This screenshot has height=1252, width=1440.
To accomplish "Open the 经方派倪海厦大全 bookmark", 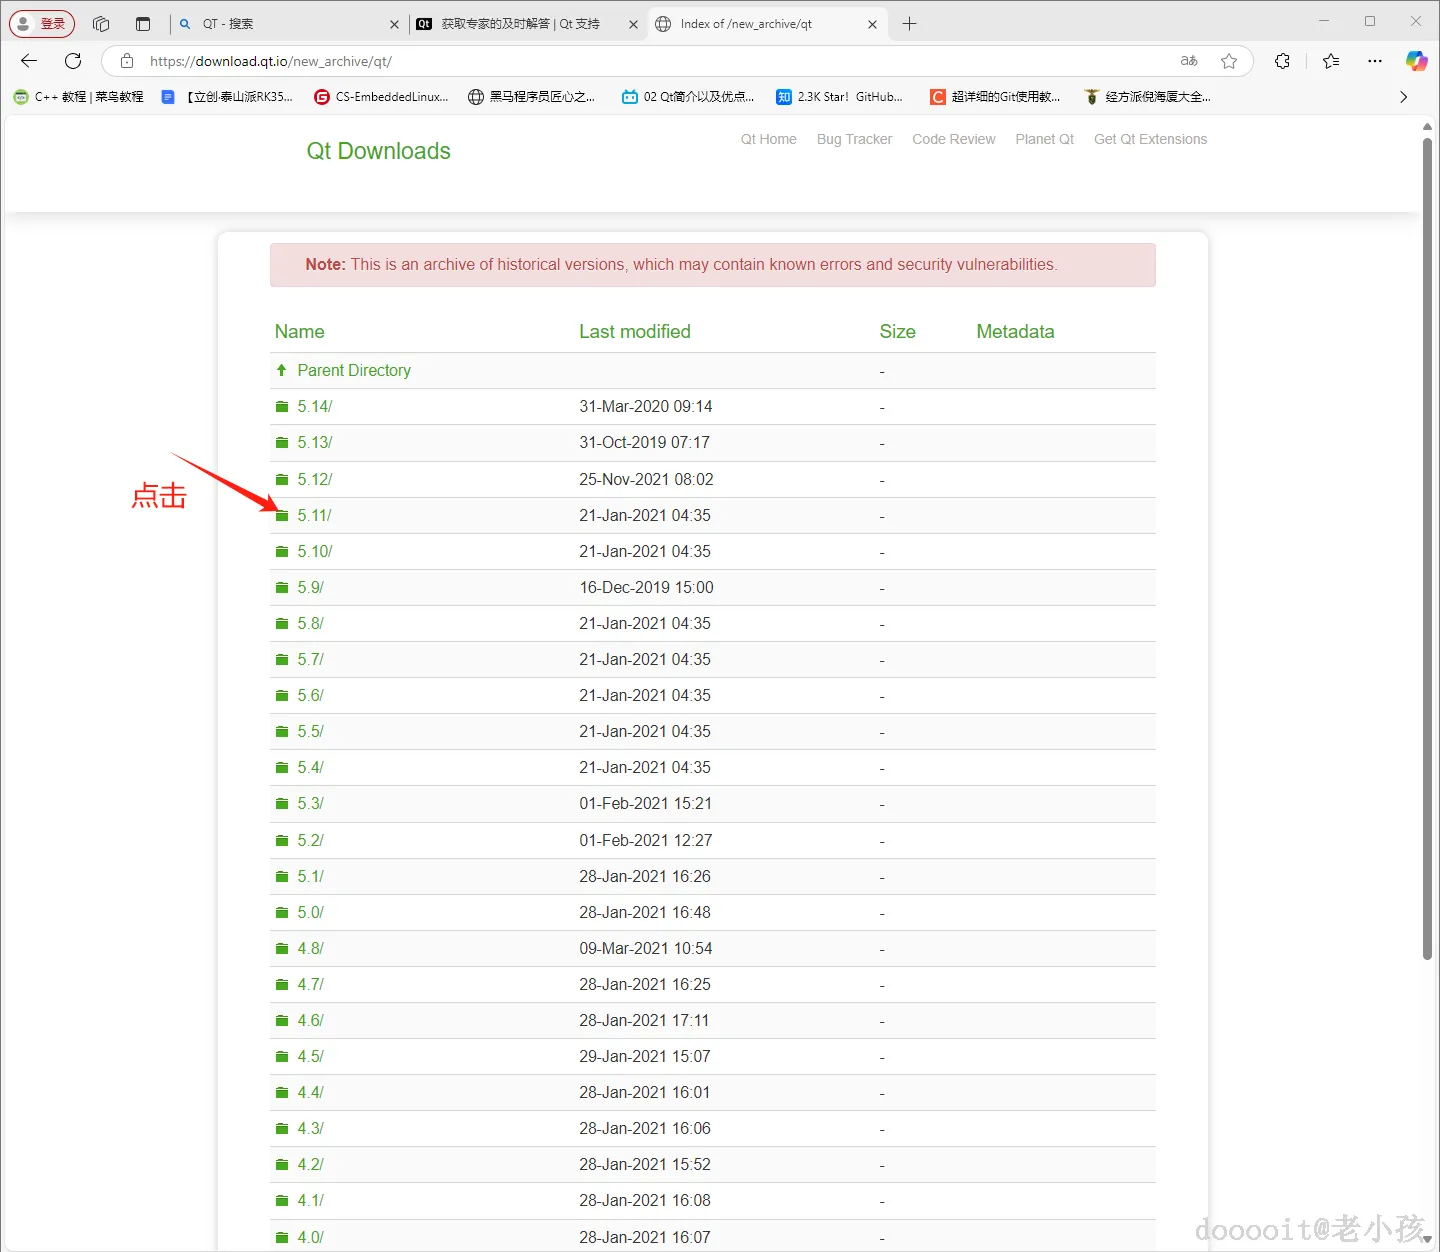I will pyautogui.click(x=1147, y=97).
